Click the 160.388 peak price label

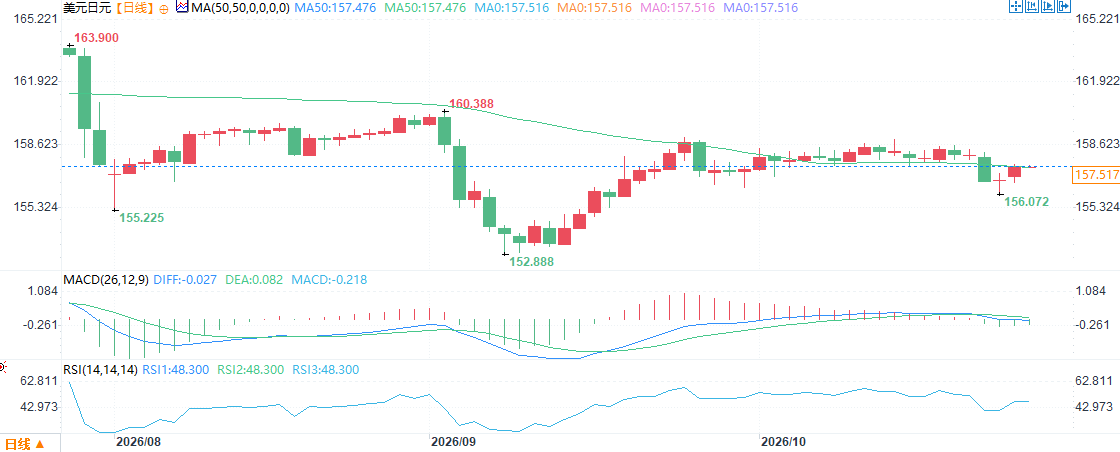[471, 104]
